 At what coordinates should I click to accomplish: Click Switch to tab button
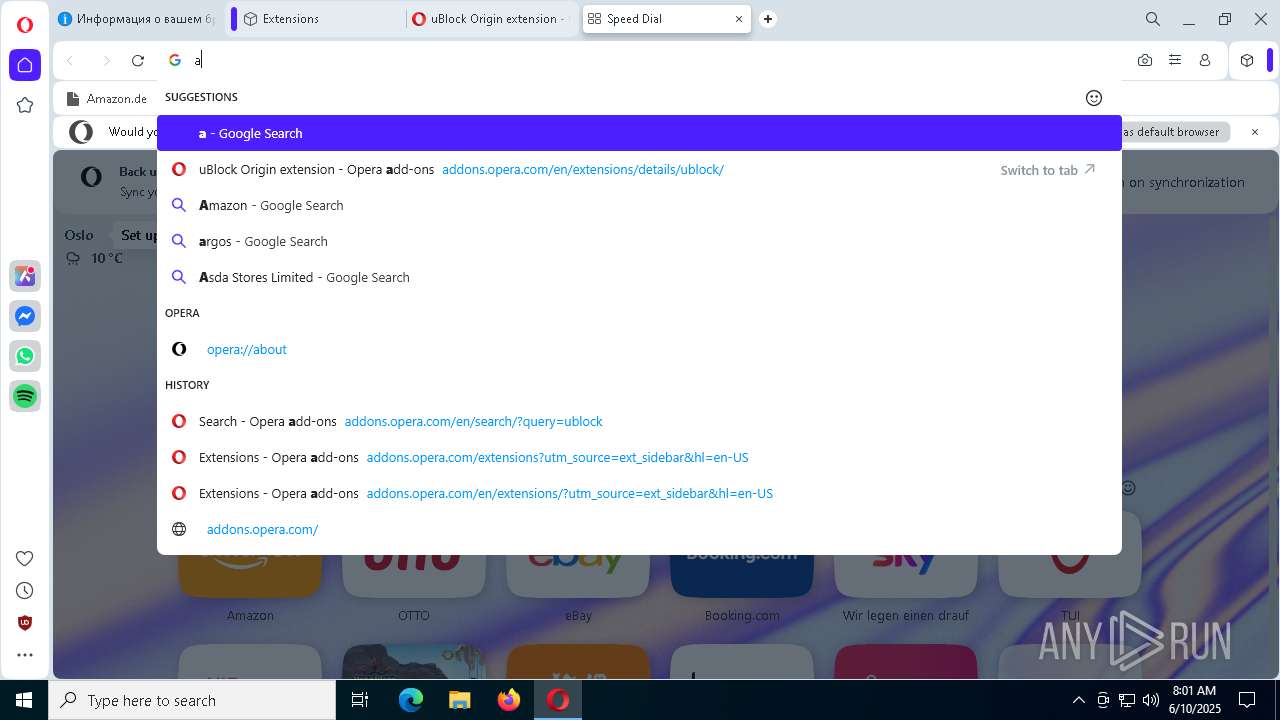(1048, 170)
